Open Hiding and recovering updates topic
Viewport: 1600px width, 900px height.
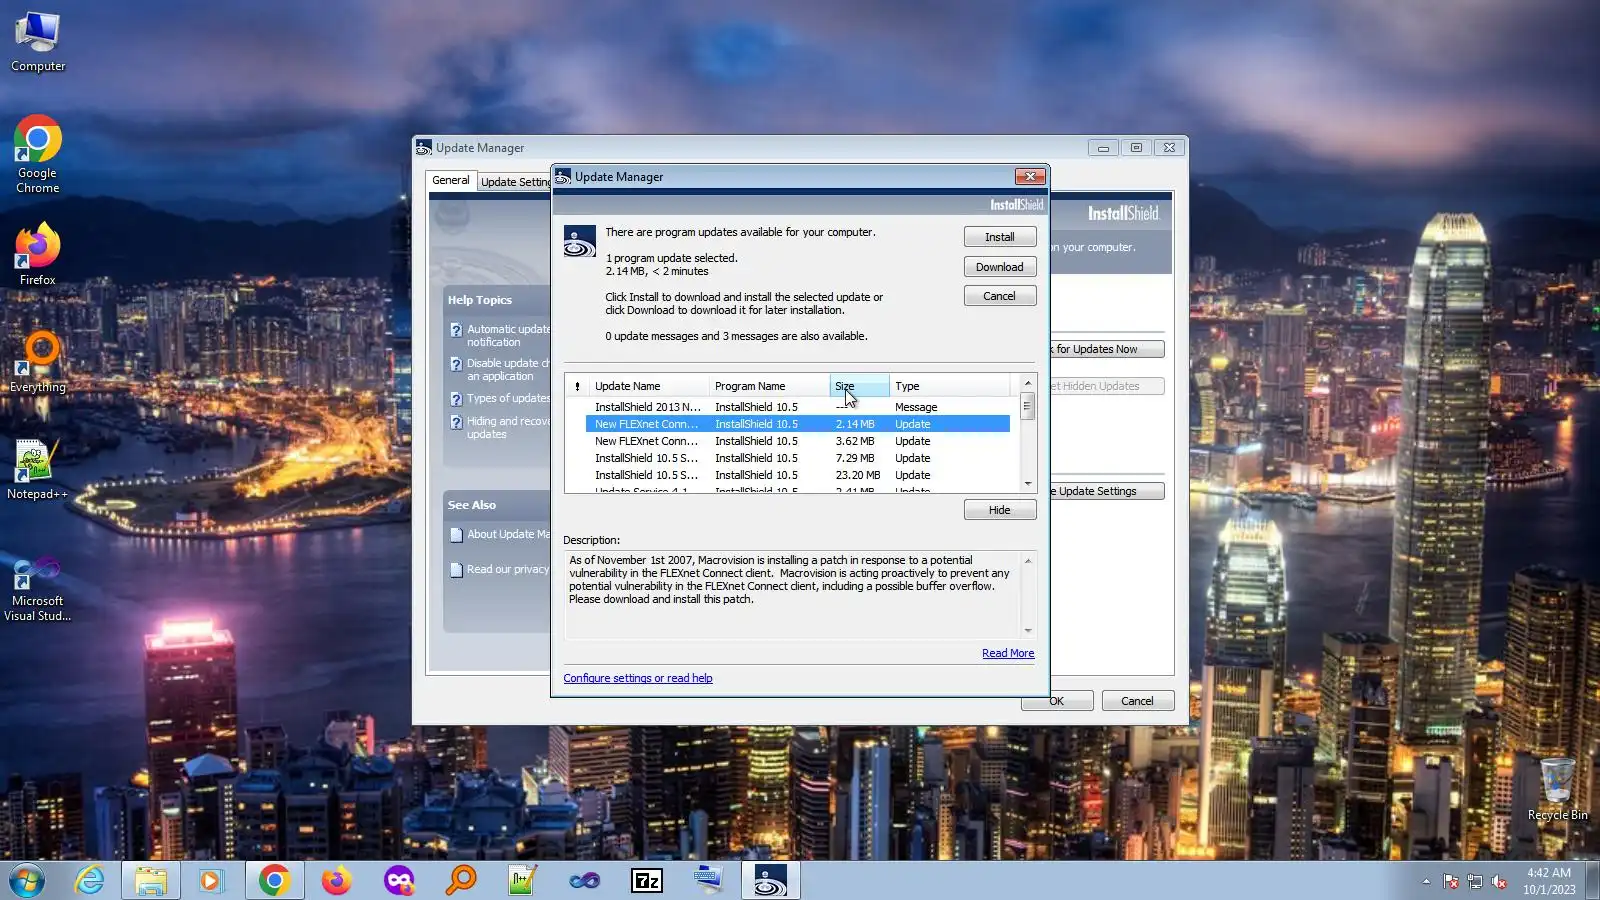tap(508, 427)
